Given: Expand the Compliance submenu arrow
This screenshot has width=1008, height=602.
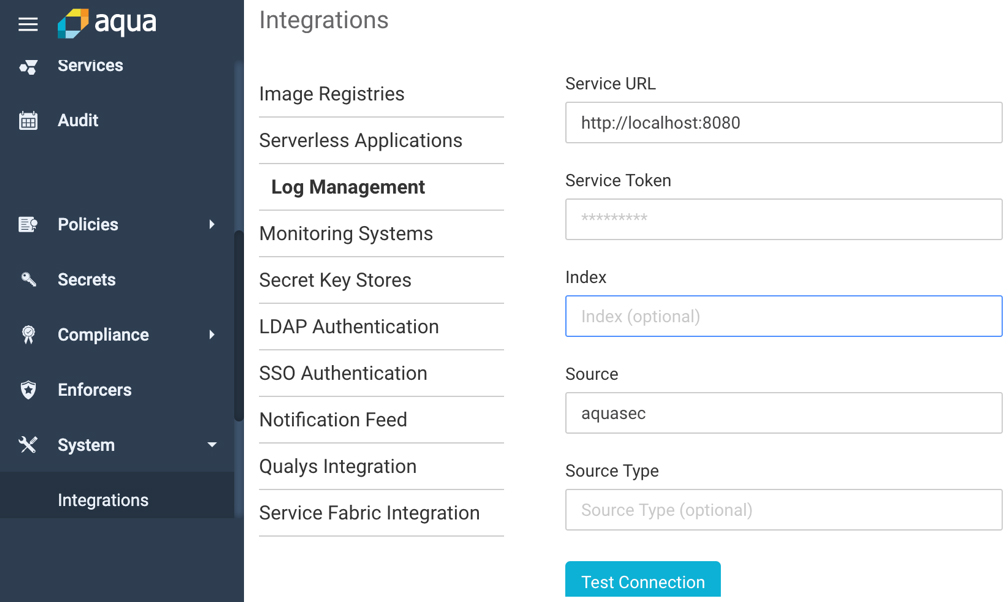Looking at the screenshot, I should 212,334.
